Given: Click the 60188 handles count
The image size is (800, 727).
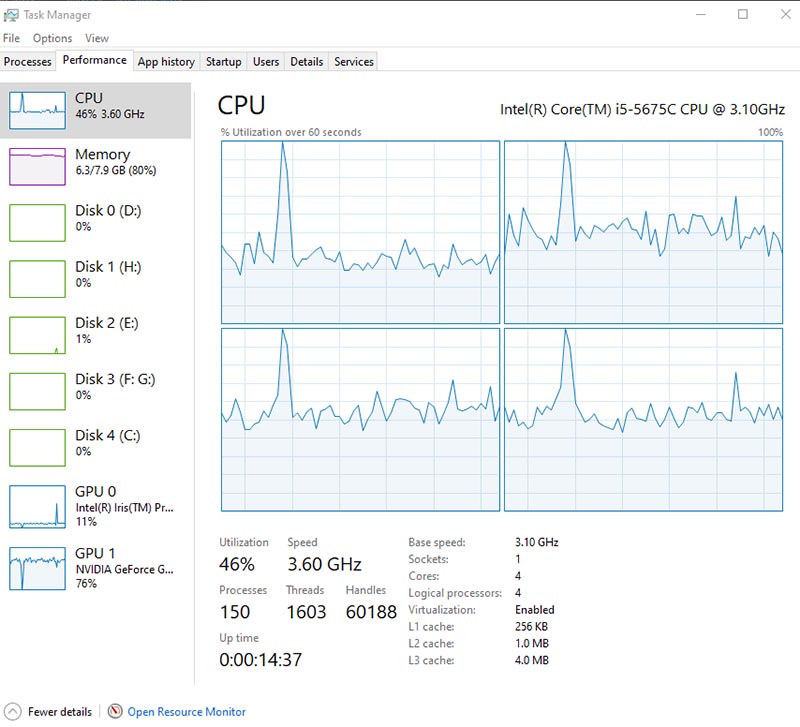Looking at the screenshot, I should click(x=371, y=612).
